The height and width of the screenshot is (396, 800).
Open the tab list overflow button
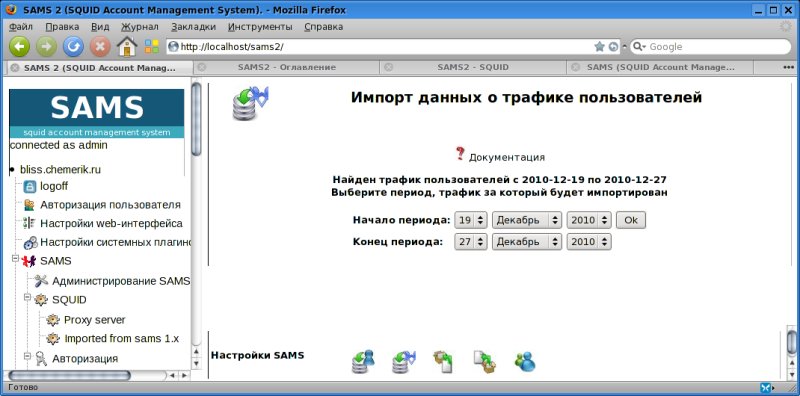pyautogui.click(x=788, y=67)
